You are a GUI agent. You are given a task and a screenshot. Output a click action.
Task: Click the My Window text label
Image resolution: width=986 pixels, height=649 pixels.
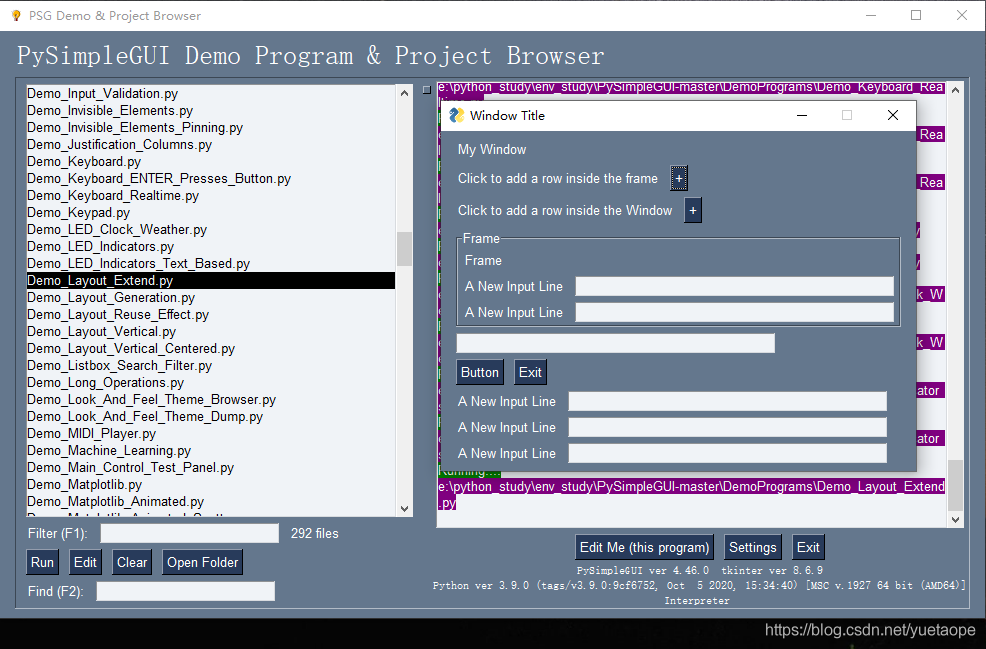coord(492,150)
